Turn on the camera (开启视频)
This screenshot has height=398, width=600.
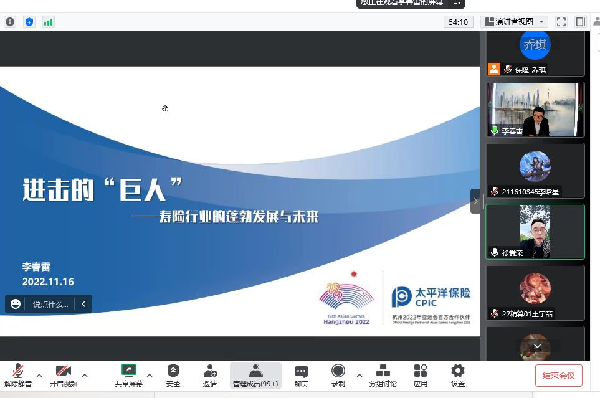63,375
